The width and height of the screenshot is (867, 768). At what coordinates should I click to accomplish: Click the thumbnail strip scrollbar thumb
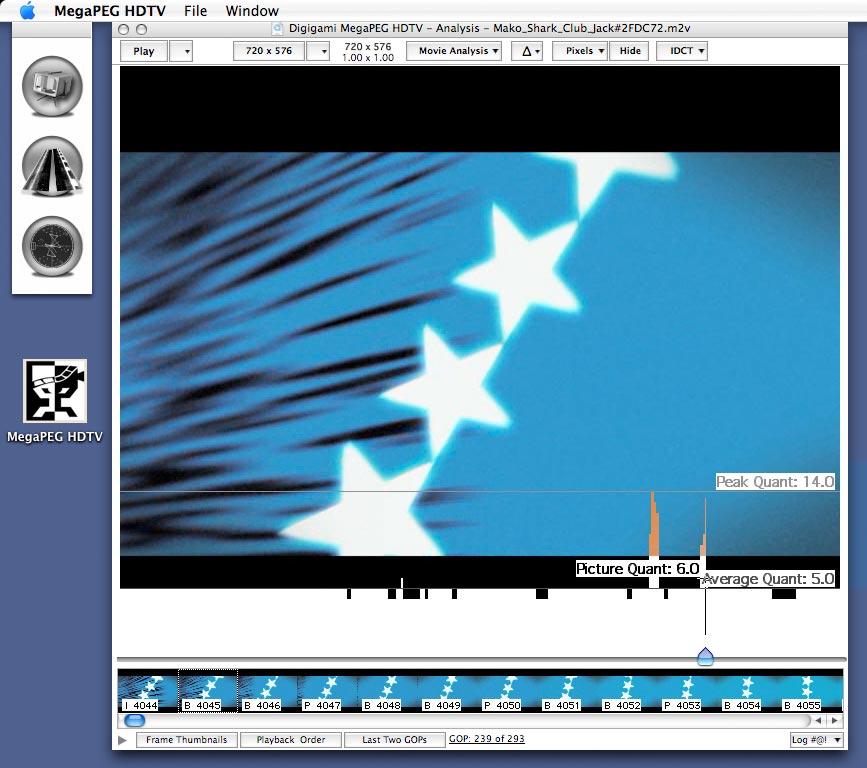[134, 720]
